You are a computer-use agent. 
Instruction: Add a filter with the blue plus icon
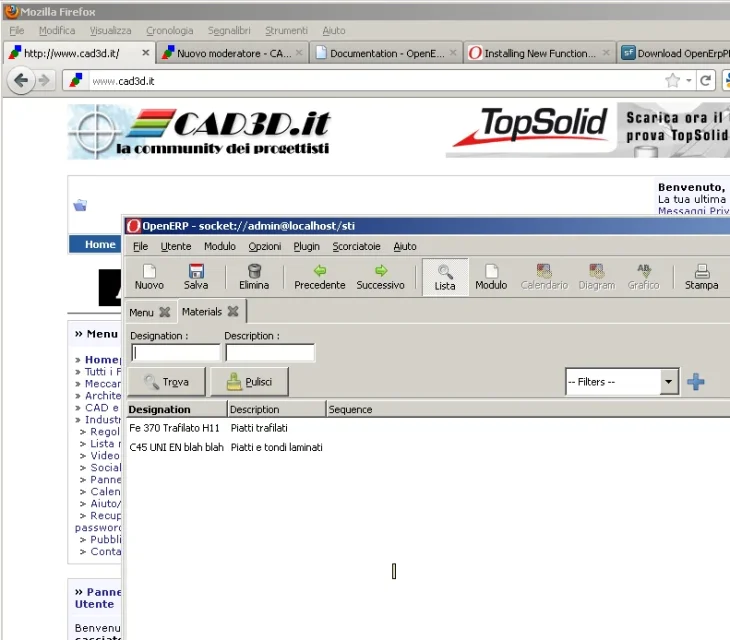point(696,382)
